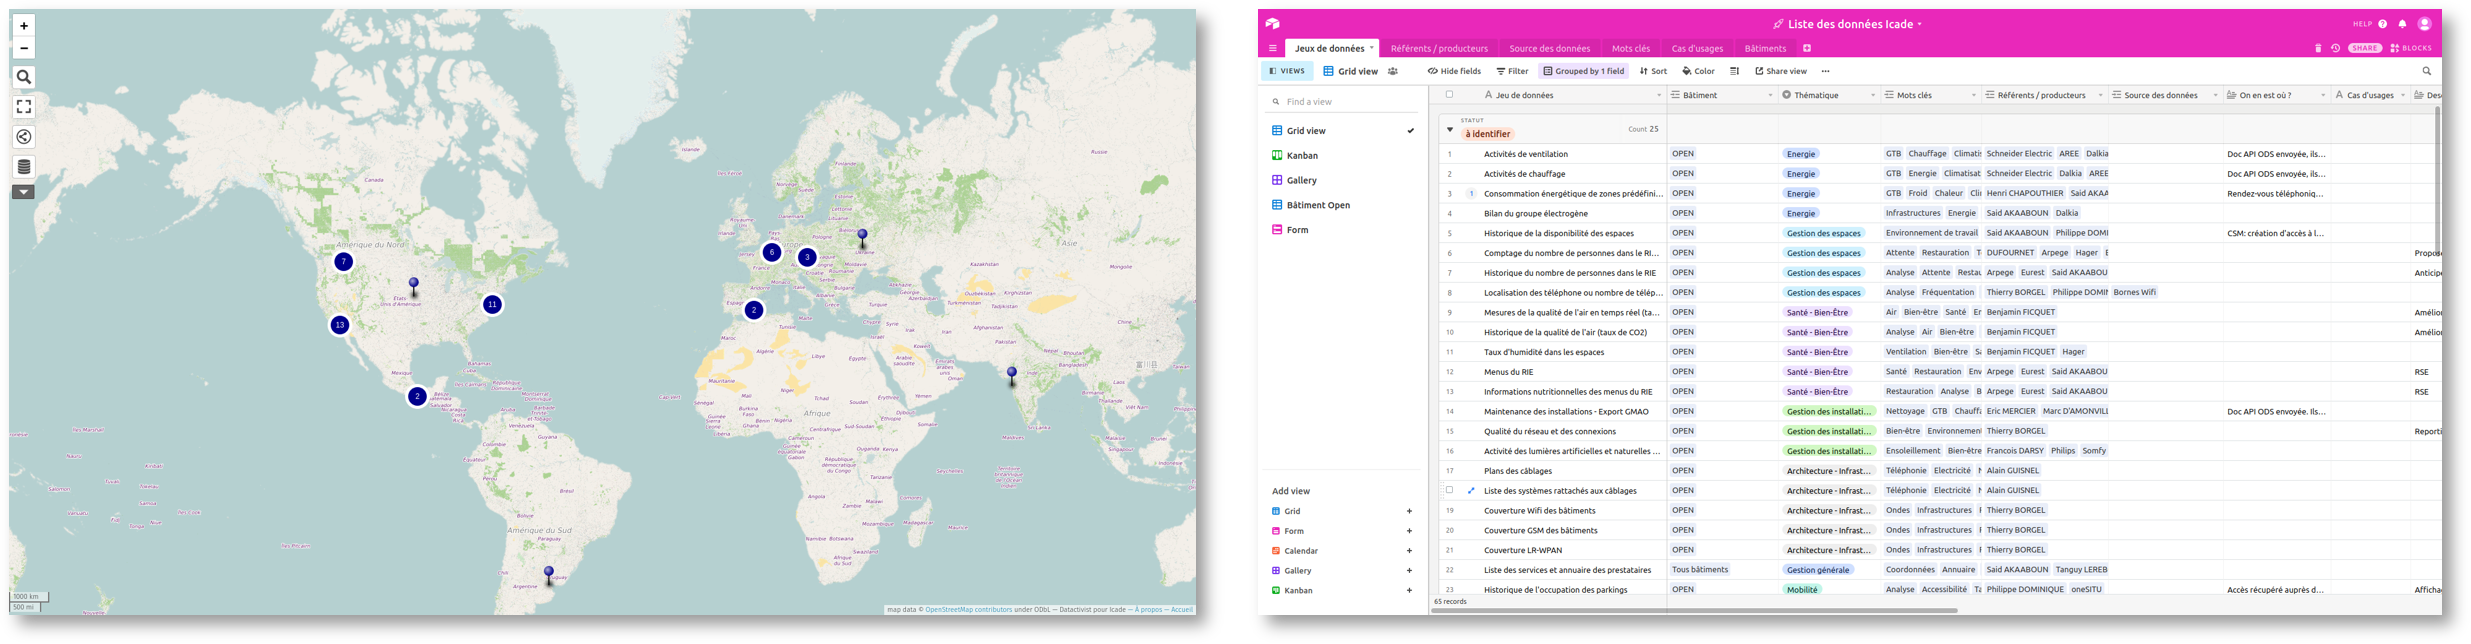2471x644 pixels.
Task: Switch the map to fullscreen mode
Action: (x=24, y=107)
